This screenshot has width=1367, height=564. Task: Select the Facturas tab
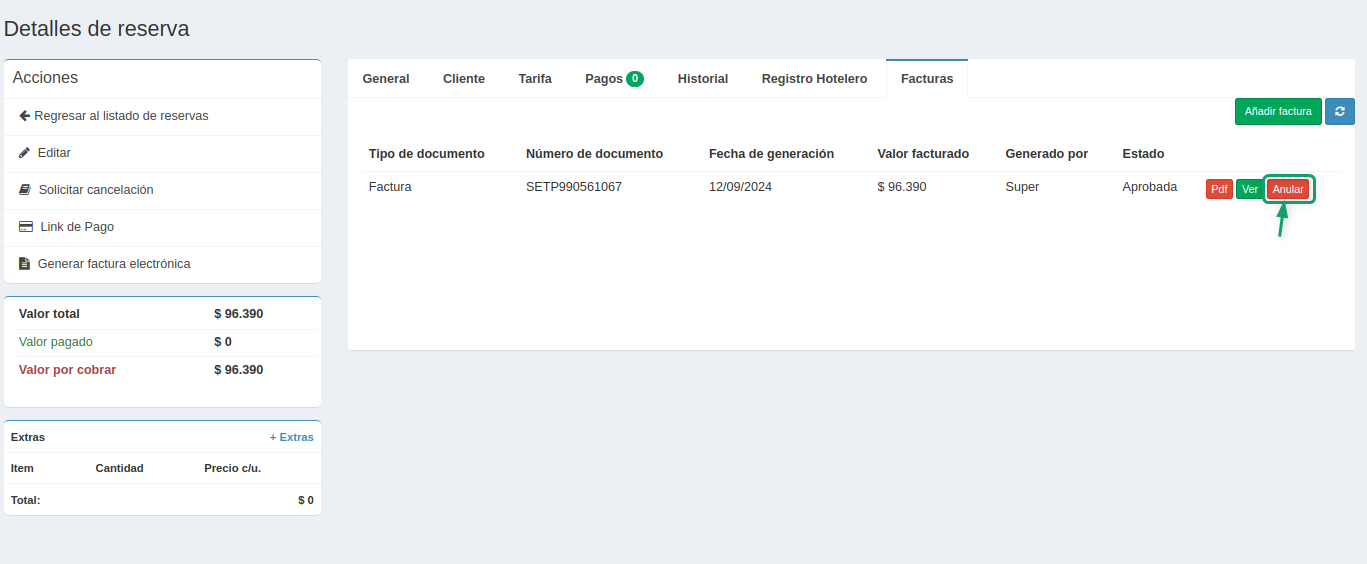click(x=927, y=79)
